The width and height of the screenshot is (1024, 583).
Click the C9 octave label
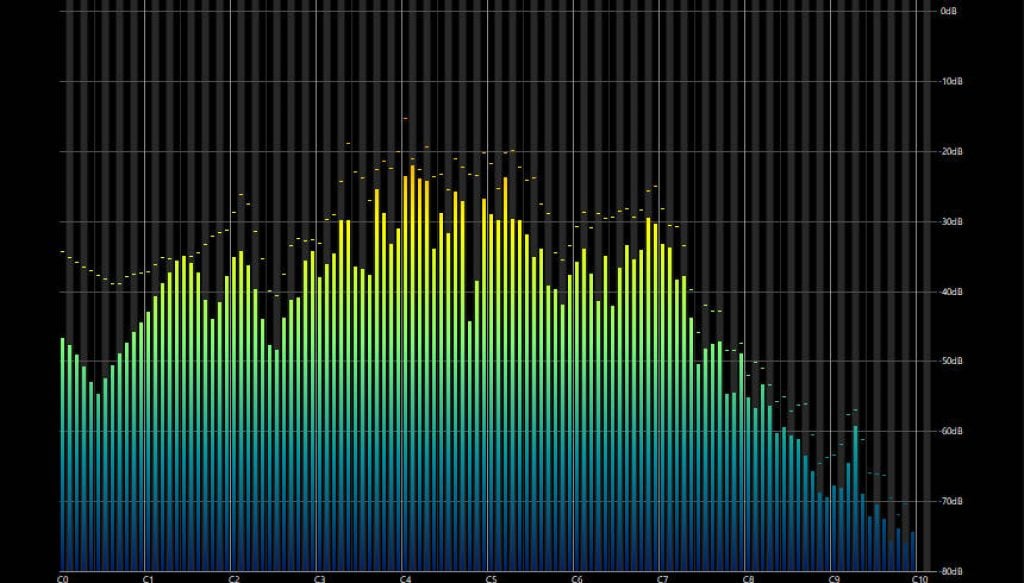point(836,577)
